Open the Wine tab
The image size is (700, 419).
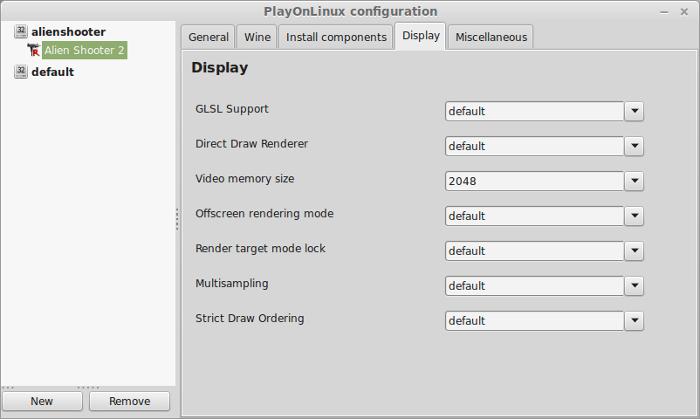[257, 37]
